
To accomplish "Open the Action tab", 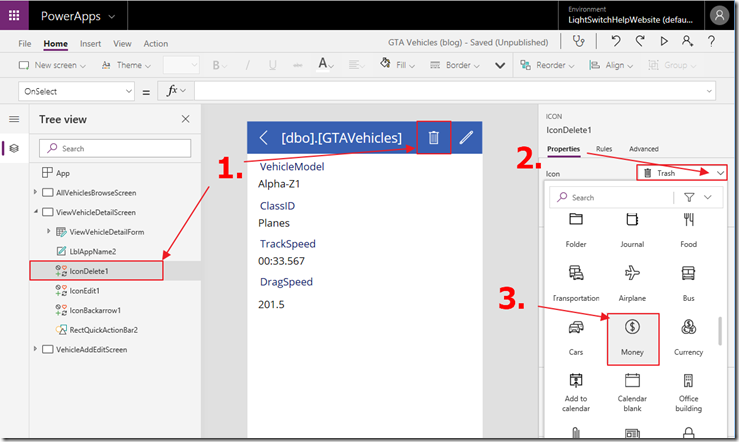I will tap(156, 43).
